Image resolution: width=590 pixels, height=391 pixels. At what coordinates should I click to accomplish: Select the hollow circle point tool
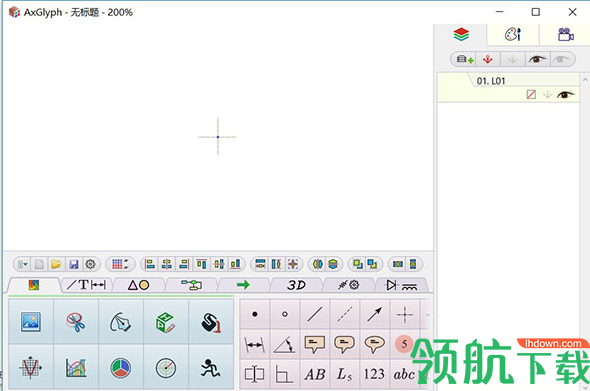click(x=284, y=314)
